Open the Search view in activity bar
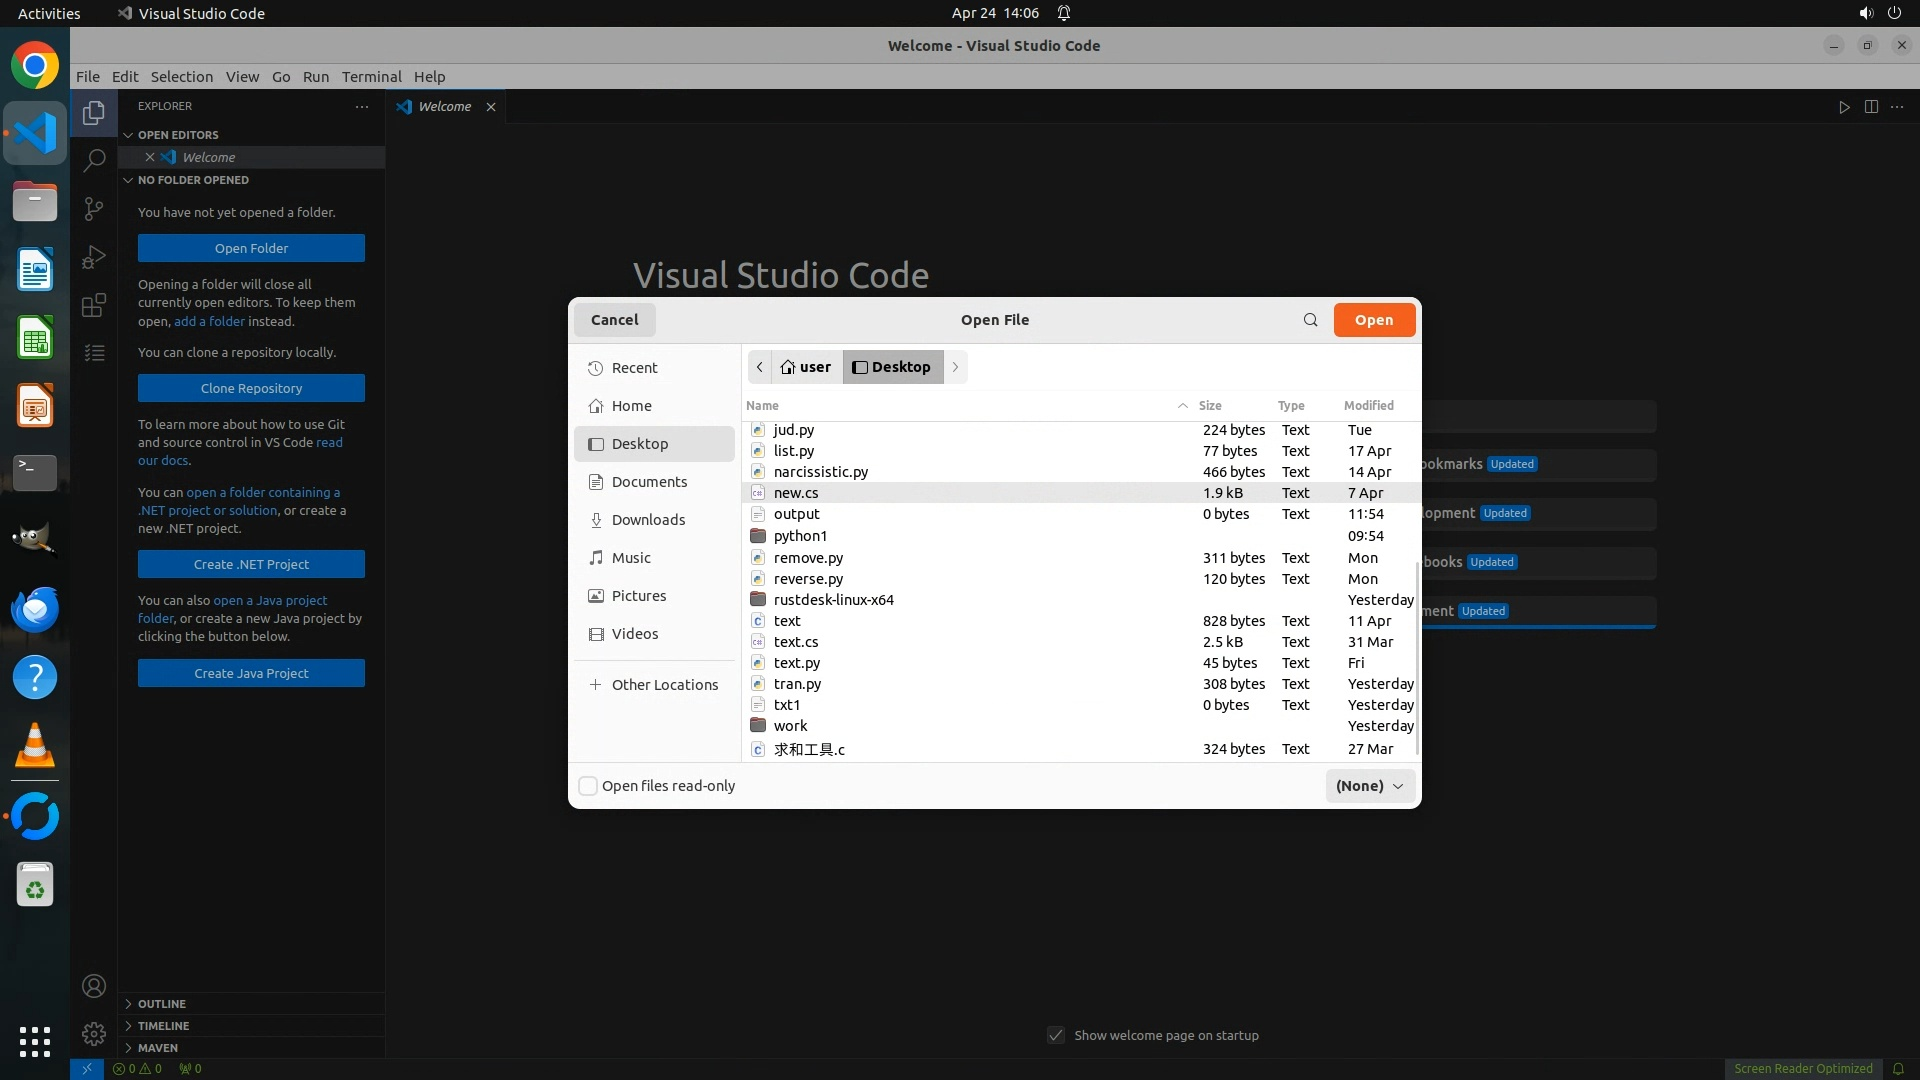This screenshot has width=1920, height=1080. (x=94, y=160)
